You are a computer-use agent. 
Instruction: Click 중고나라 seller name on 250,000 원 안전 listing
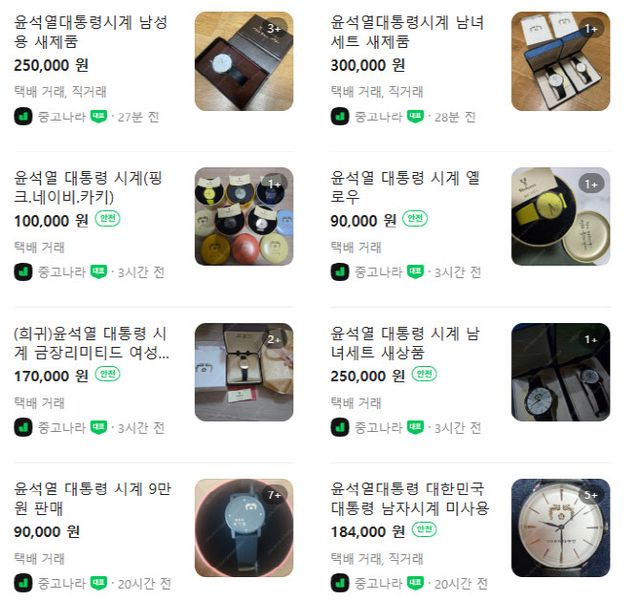pyautogui.click(x=378, y=428)
